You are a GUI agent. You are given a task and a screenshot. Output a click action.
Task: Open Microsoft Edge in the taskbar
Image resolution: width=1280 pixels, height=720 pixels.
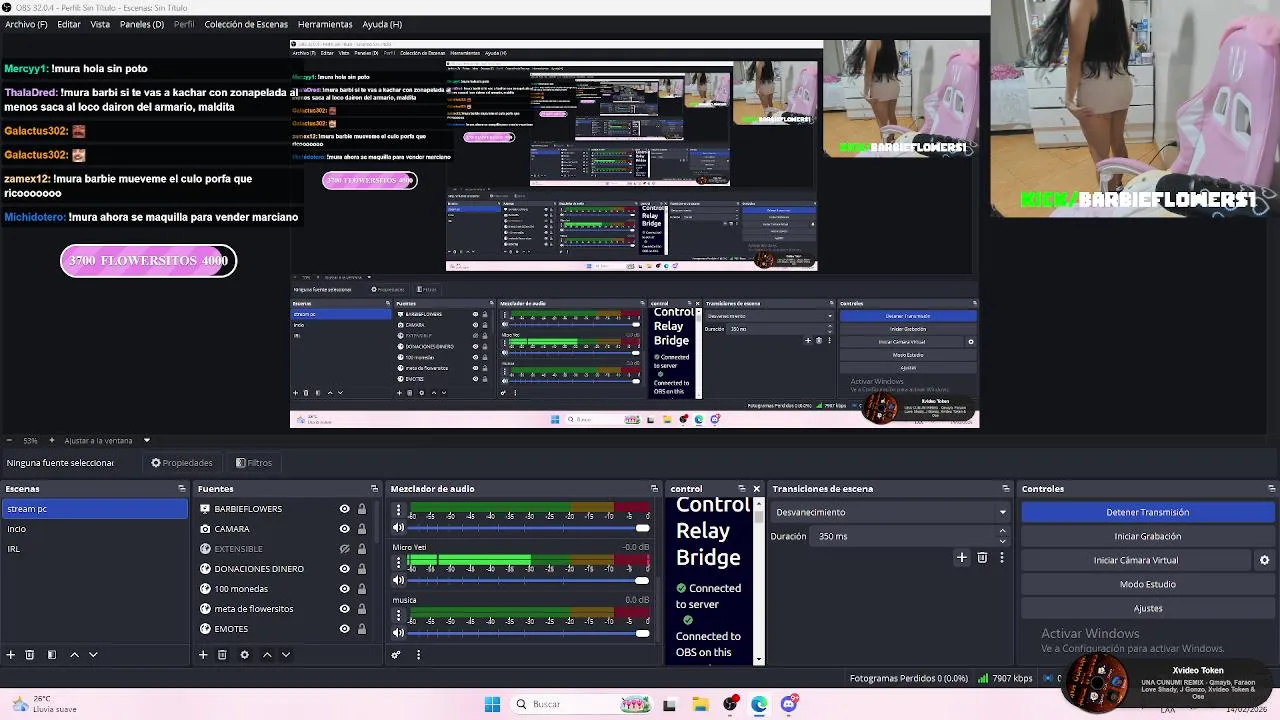759,704
